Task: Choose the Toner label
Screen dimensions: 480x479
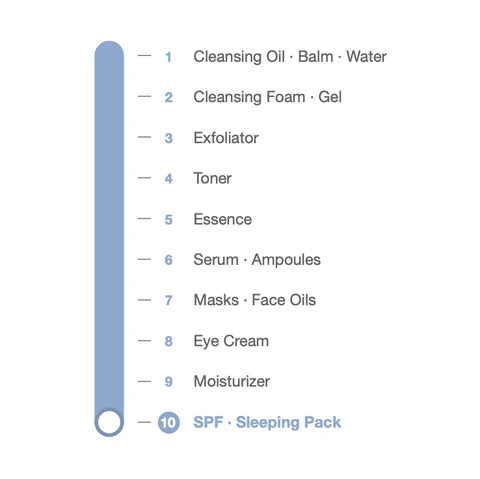Action: pyautogui.click(x=213, y=178)
